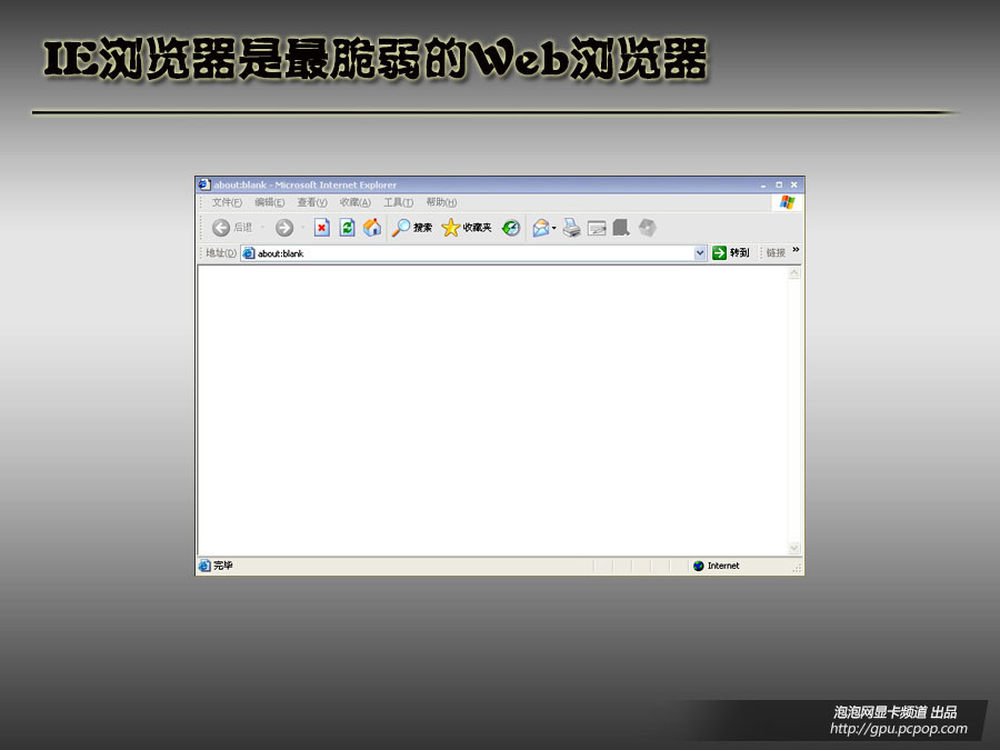Open the 帮助(H) menu

pyautogui.click(x=441, y=202)
